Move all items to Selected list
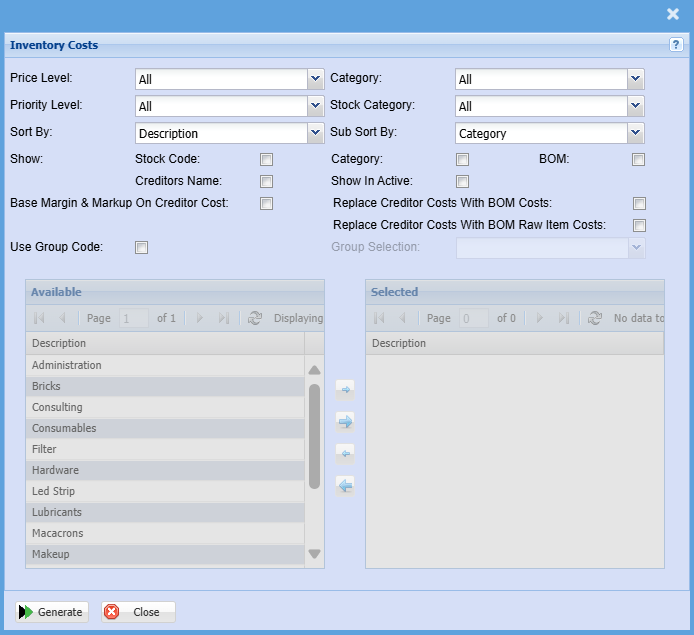694x635 pixels. coord(345,422)
